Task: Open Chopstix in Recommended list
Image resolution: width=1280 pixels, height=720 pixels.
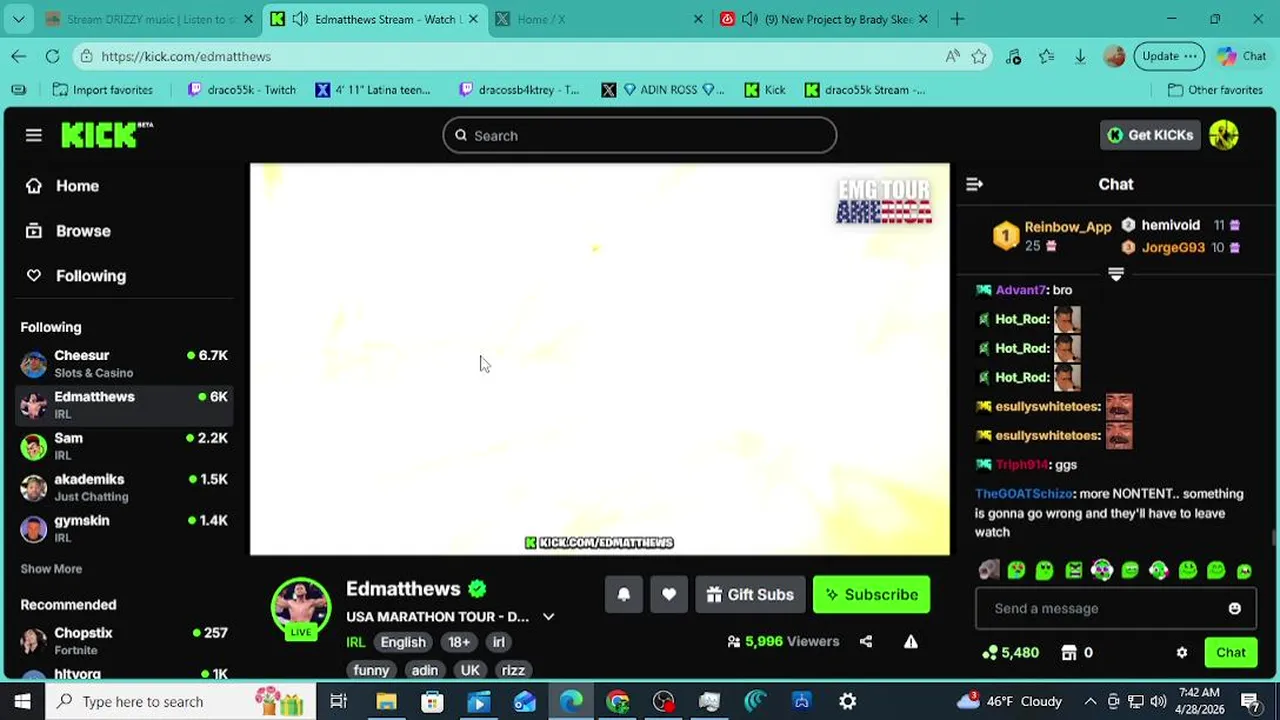Action: point(124,640)
